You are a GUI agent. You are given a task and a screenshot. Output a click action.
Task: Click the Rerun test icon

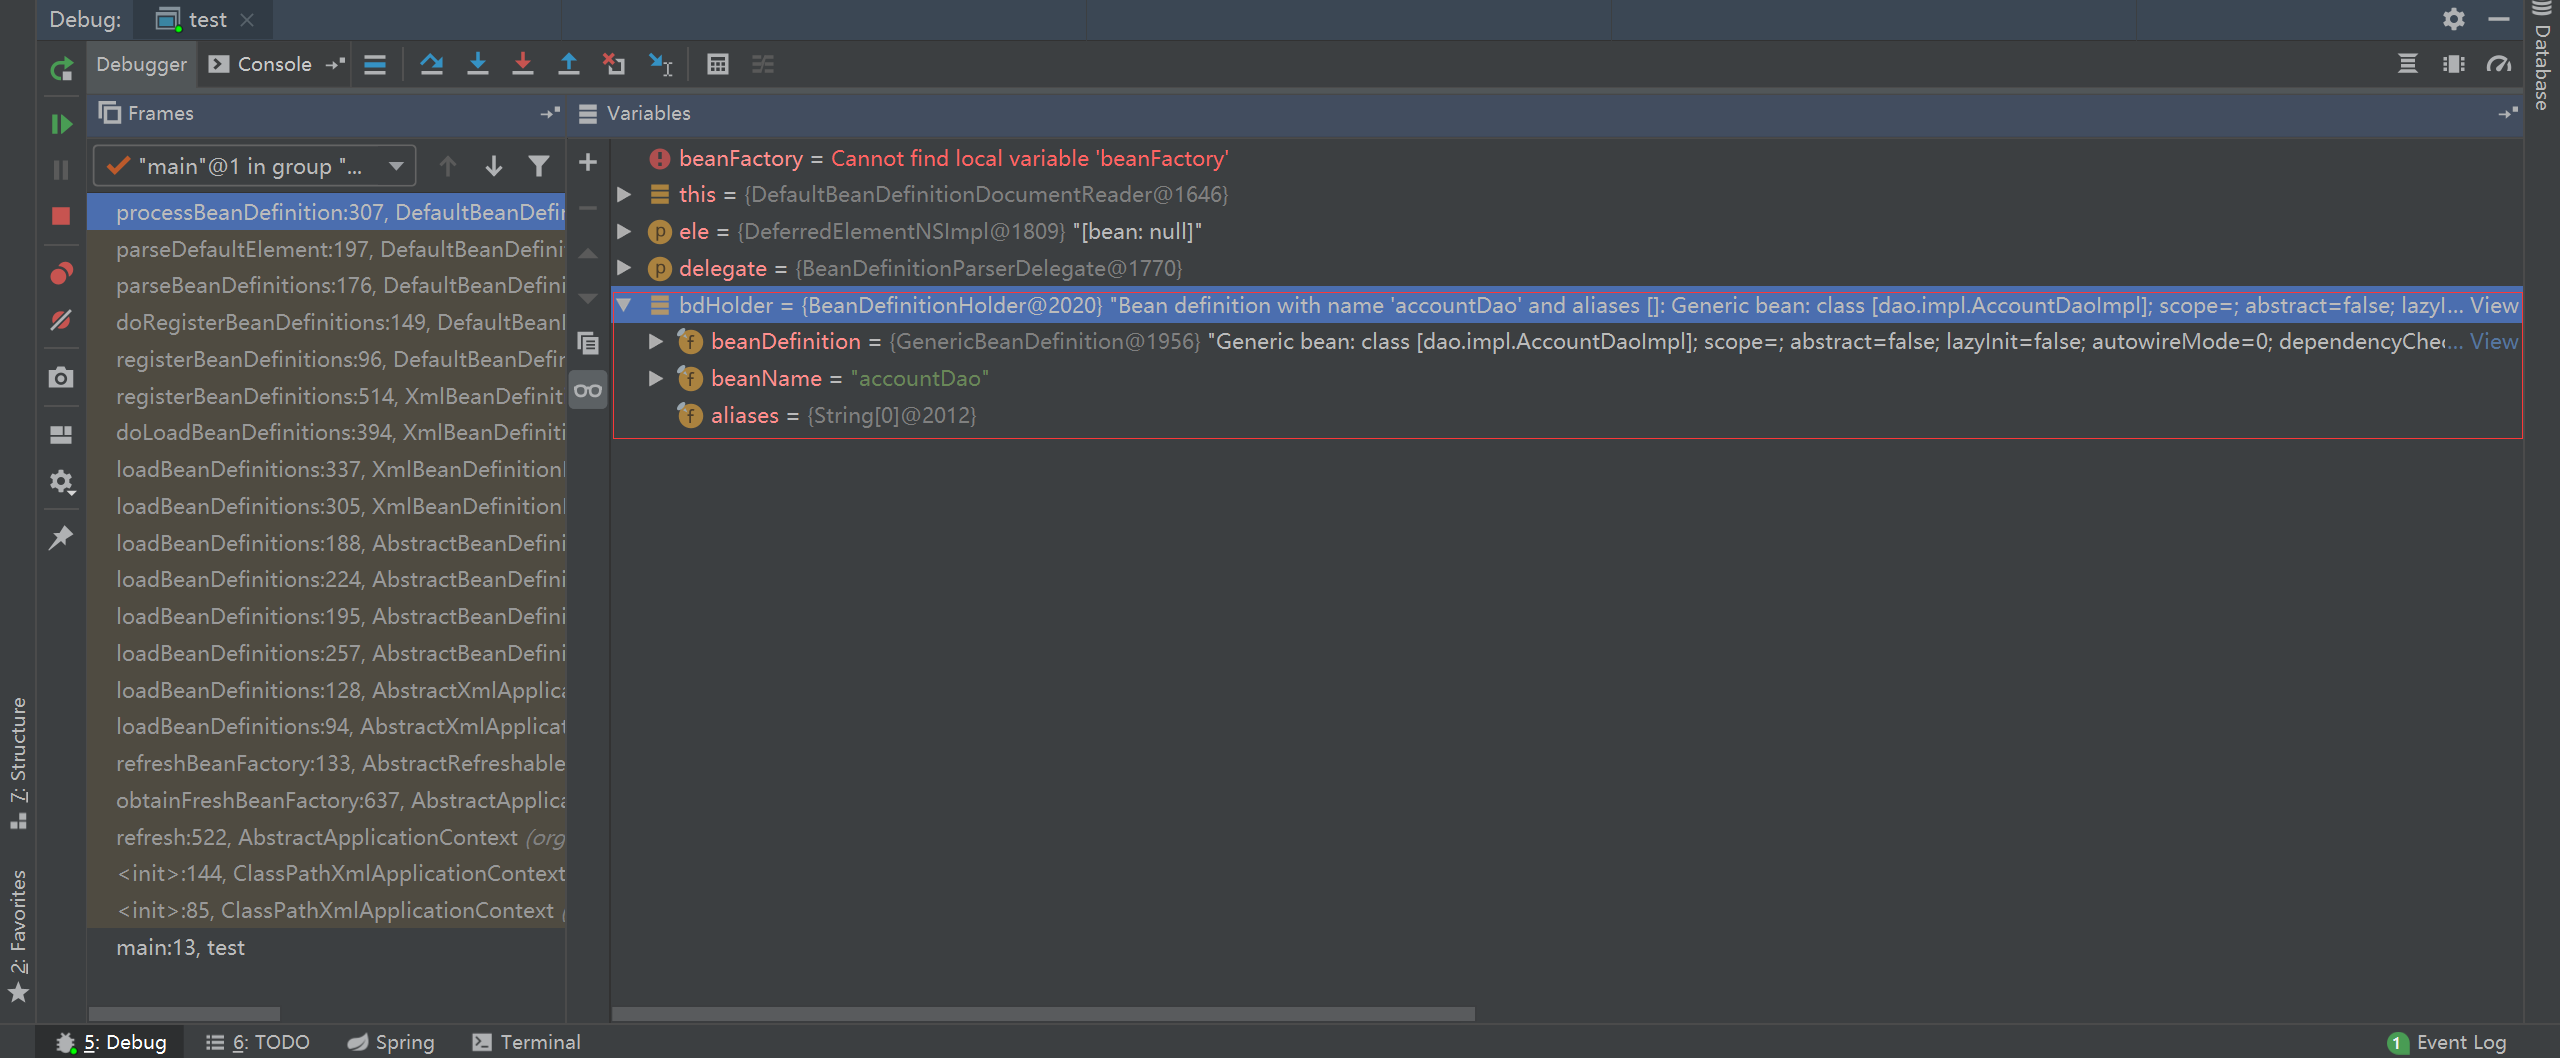[x=61, y=69]
